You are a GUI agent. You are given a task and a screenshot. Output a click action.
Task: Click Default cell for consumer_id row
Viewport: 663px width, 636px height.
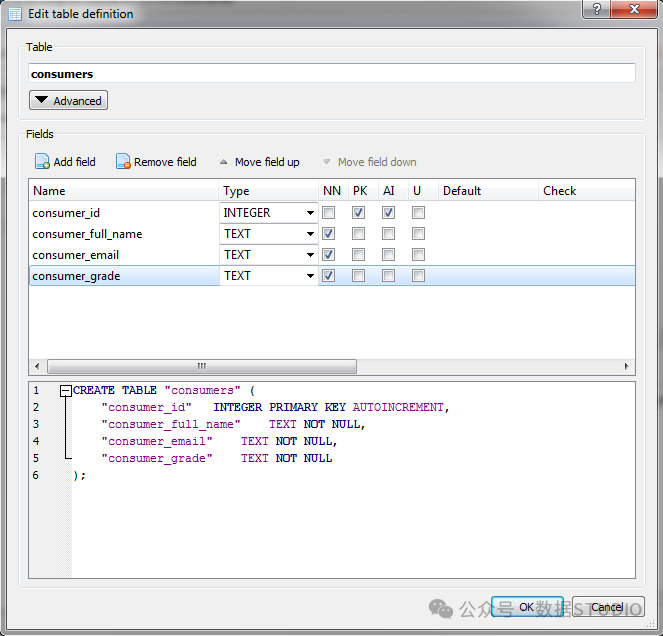point(488,213)
